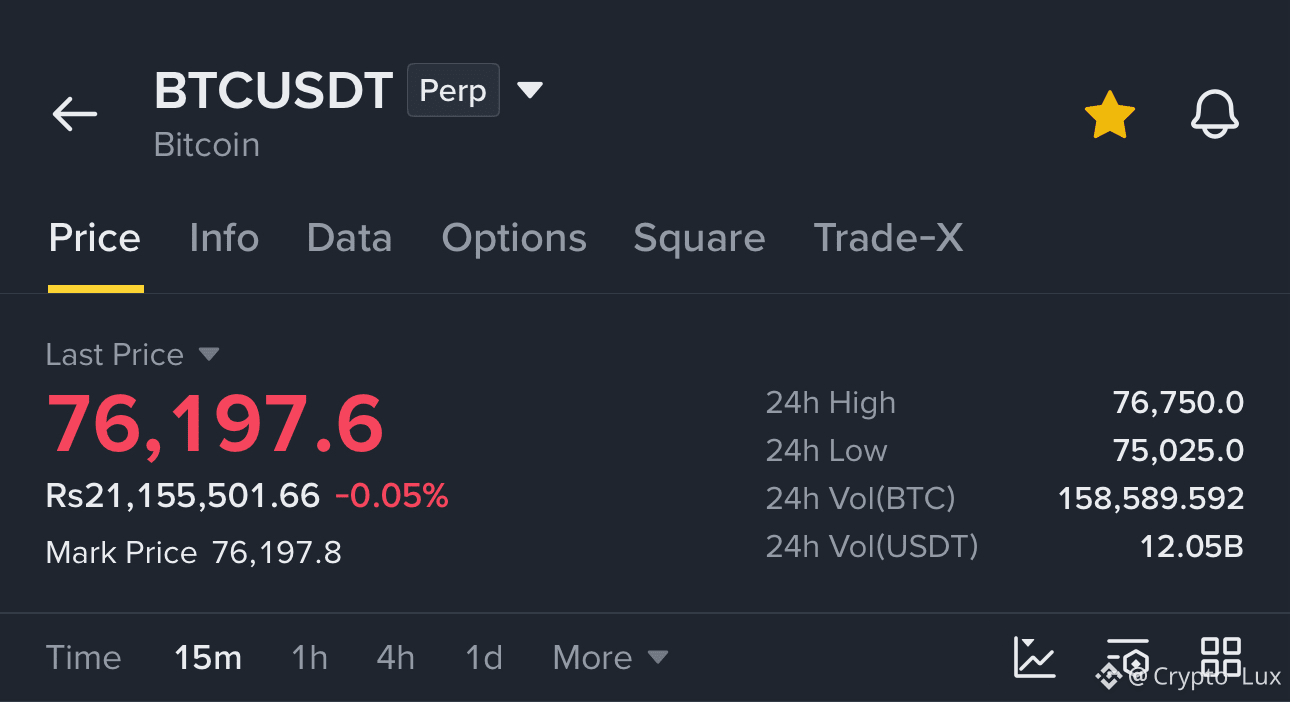Image resolution: width=1290 pixels, height=702 pixels.
Task: Open price alerts bell icon
Action: pyautogui.click(x=1215, y=115)
